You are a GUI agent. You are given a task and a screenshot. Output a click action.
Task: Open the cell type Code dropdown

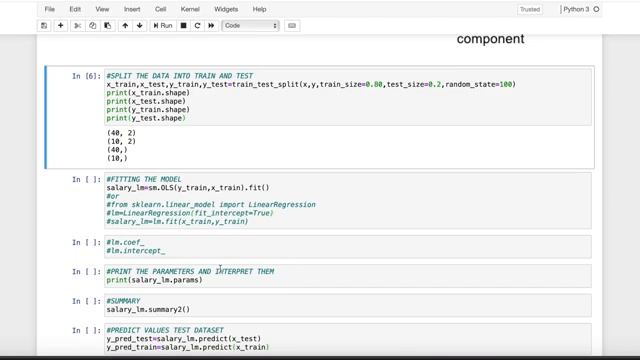pyautogui.click(x=250, y=26)
